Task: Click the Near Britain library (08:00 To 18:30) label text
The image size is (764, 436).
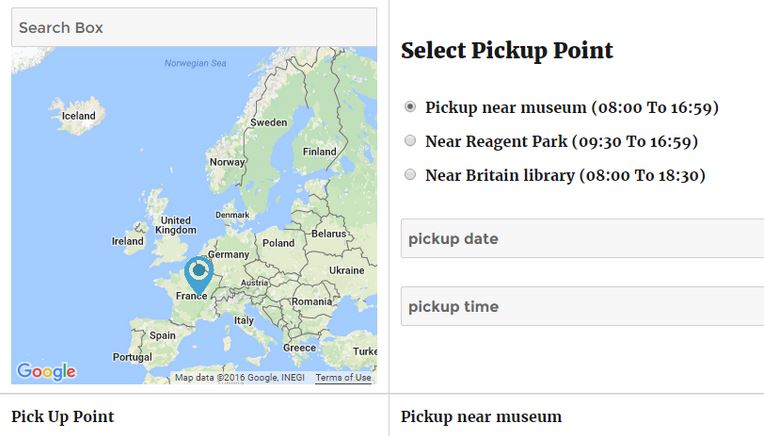Action: pyautogui.click(x=565, y=175)
